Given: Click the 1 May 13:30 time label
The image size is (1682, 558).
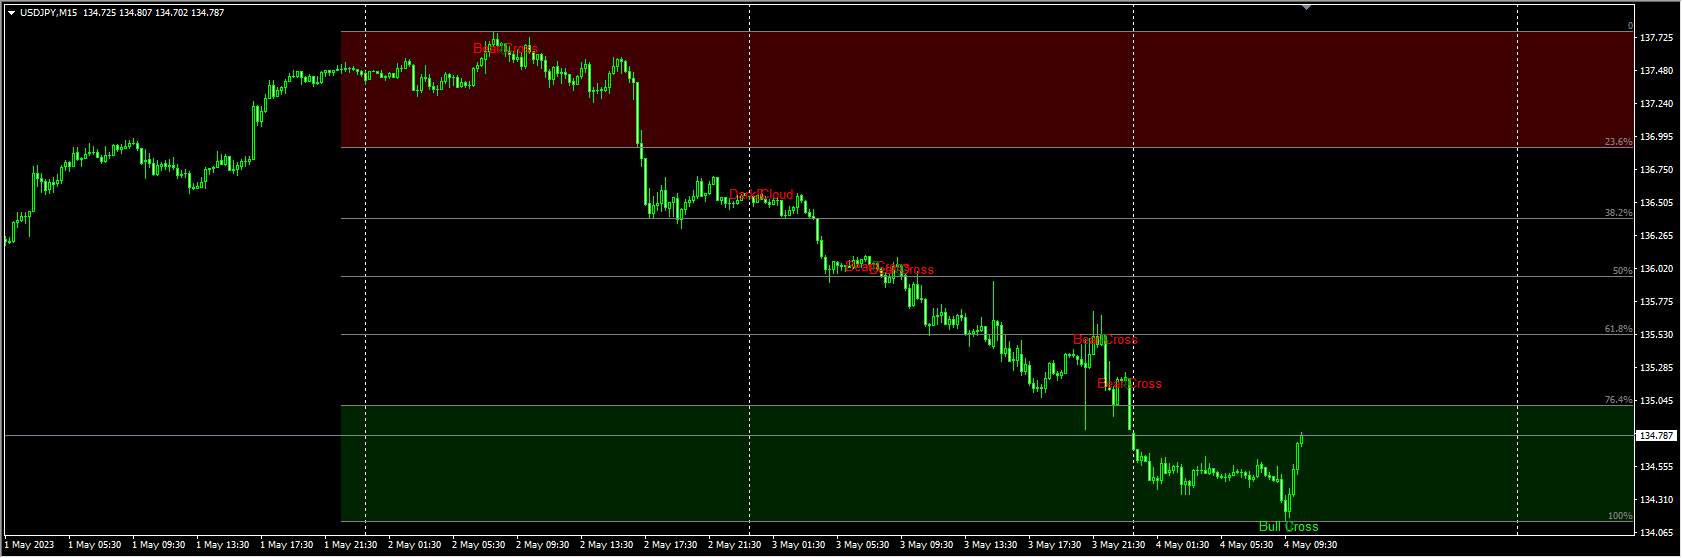Looking at the screenshot, I should pyautogui.click(x=223, y=545).
